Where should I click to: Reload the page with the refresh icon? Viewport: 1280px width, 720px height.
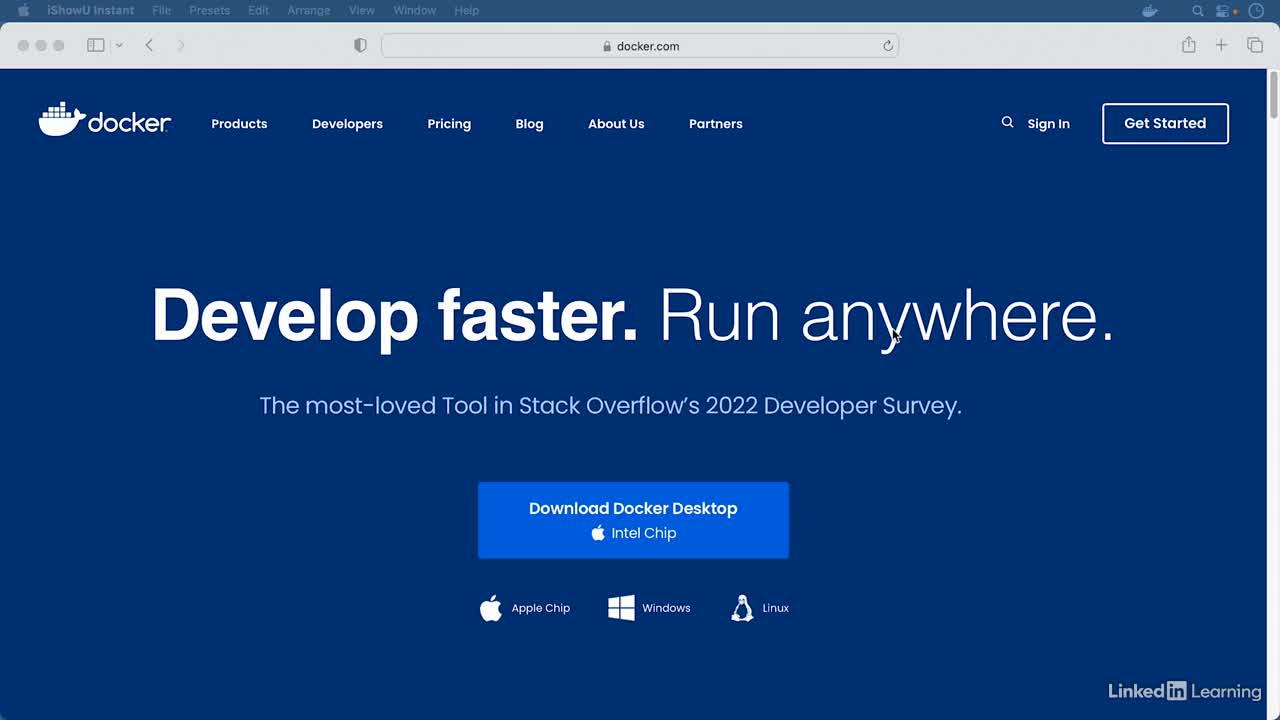coord(887,46)
